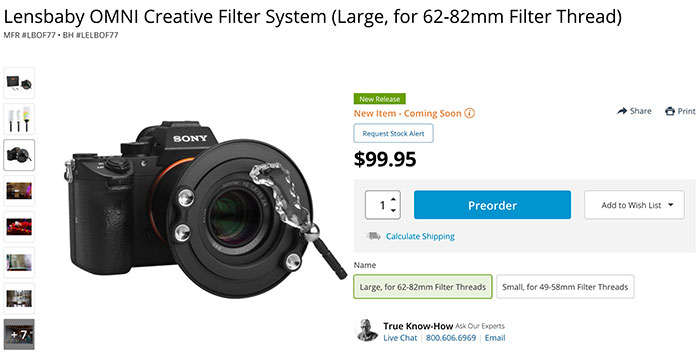The image size is (700, 361).
Task: Click the 800.606.6969 phone number link
Action: coord(451,338)
